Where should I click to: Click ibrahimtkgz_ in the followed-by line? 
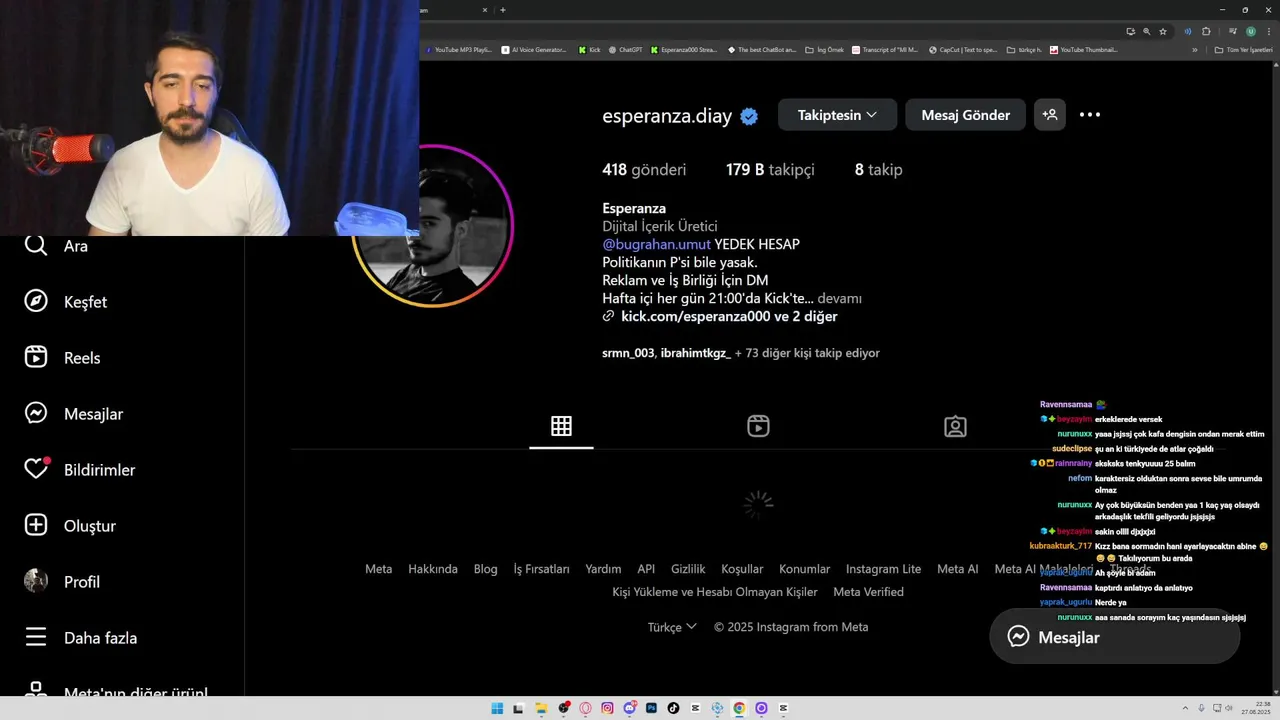695,353
